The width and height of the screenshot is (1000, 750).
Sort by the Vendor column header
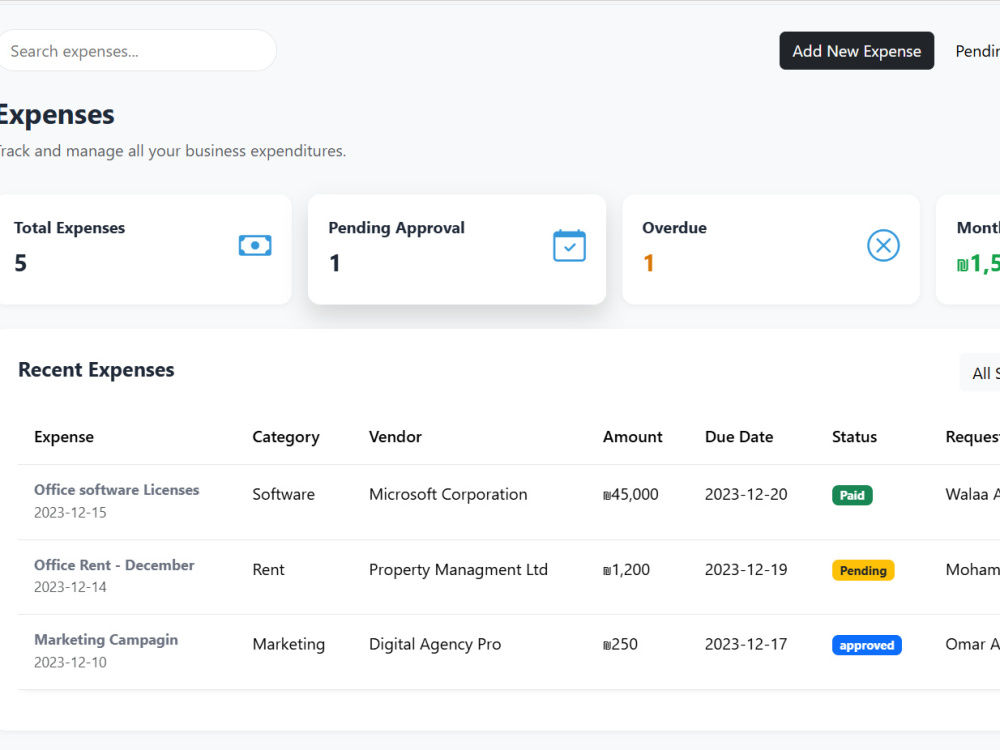(x=395, y=437)
